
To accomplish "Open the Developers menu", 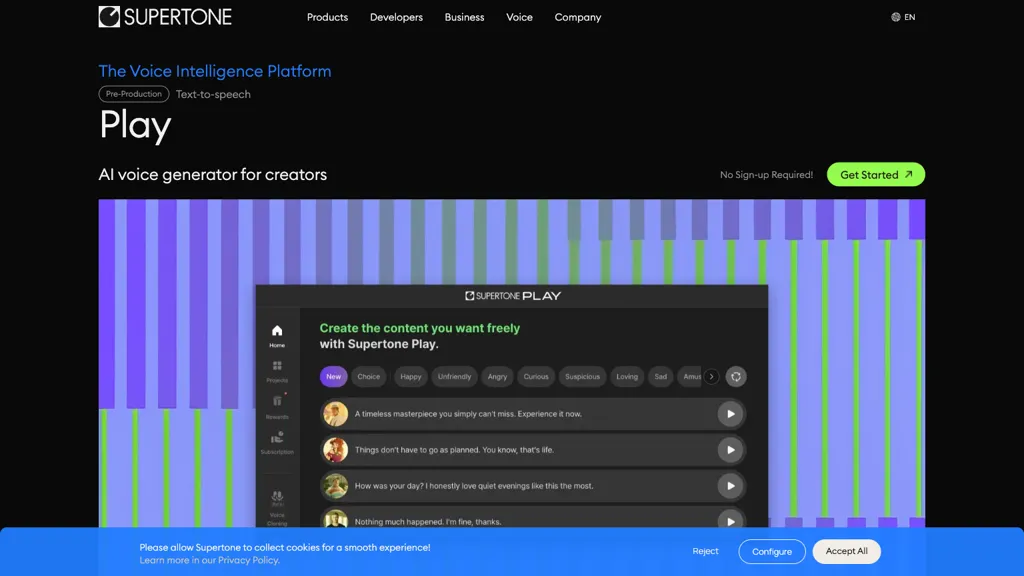I will coord(396,17).
